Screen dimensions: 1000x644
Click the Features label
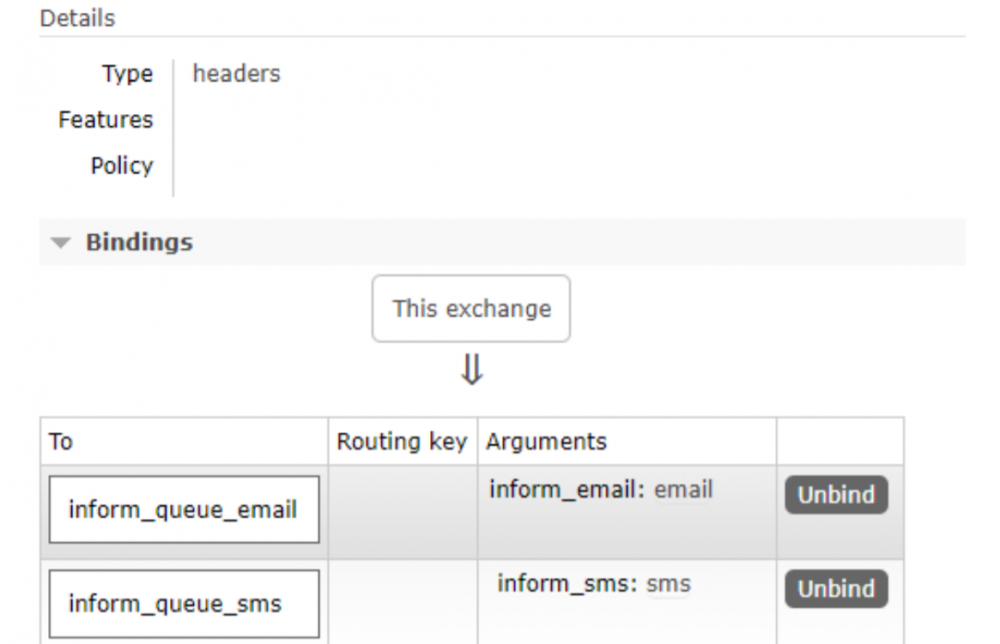[105, 120]
